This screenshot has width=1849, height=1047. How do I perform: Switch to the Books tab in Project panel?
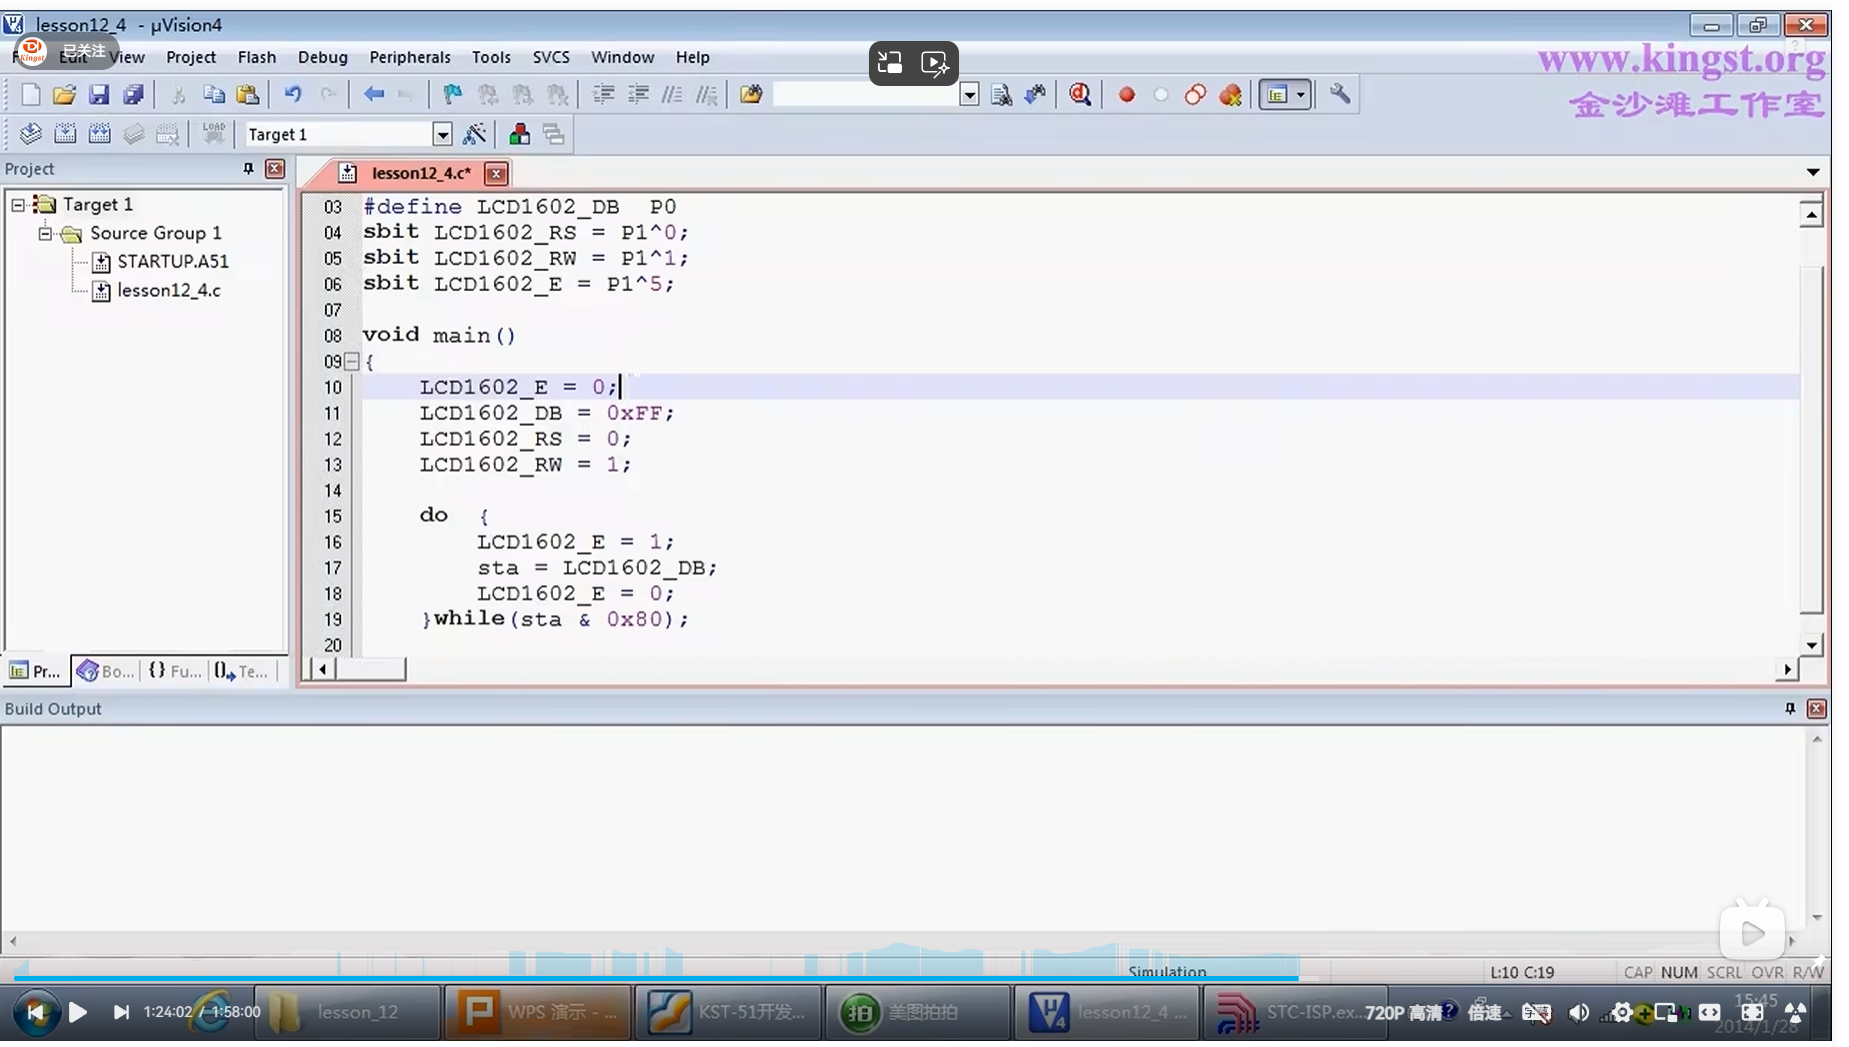tap(105, 671)
